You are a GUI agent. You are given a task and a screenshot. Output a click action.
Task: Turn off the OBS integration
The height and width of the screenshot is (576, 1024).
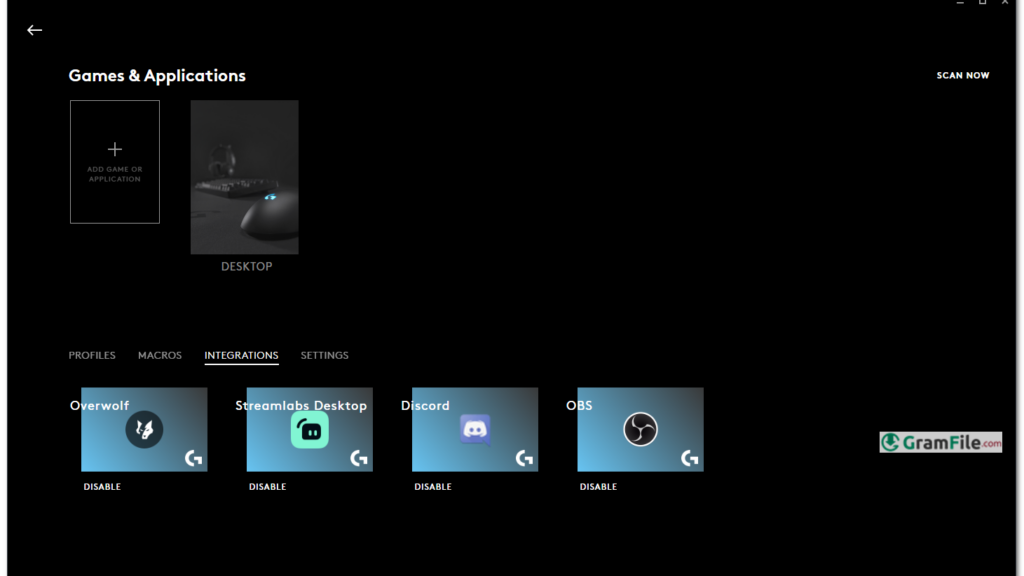tap(598, 487)
